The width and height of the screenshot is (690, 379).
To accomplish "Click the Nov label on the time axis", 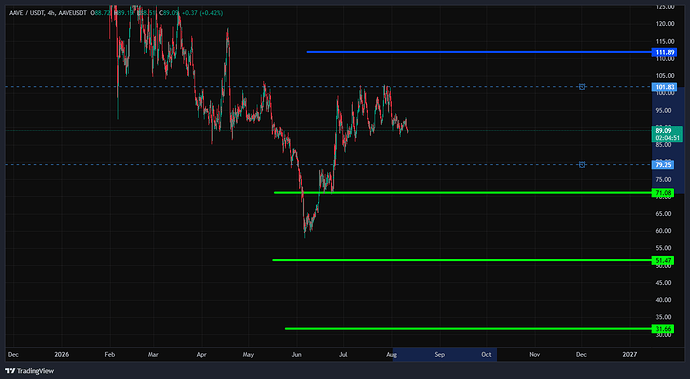I will [x=534, y=354].
